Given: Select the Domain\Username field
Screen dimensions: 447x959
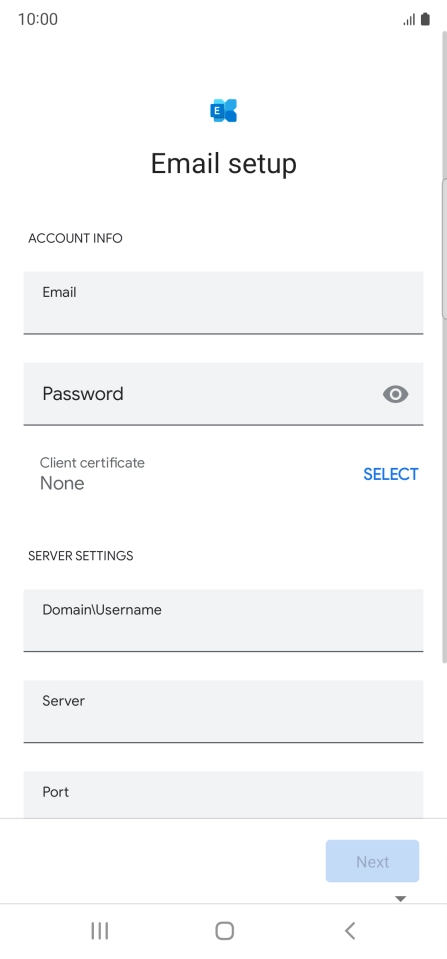Looking at the screenshot, I should (x=223, y=620).
